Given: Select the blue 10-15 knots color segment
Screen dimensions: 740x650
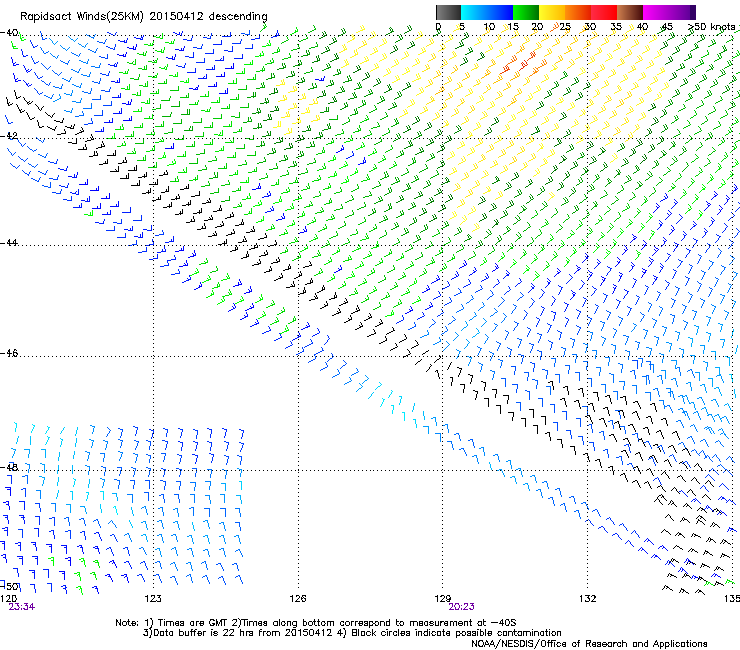Looking at the screenshot, I should point(500,12).
